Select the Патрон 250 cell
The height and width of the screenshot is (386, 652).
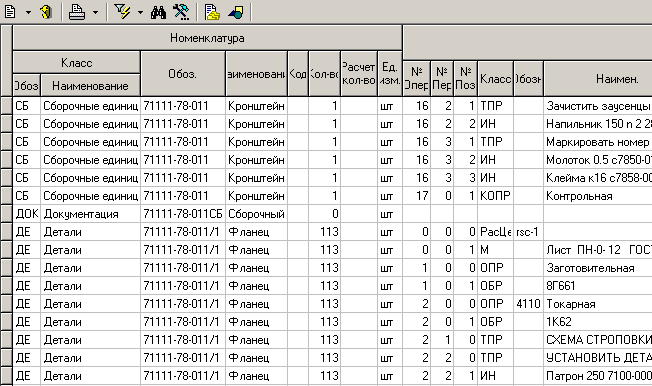pyautogui.click(x=598, y=376)
